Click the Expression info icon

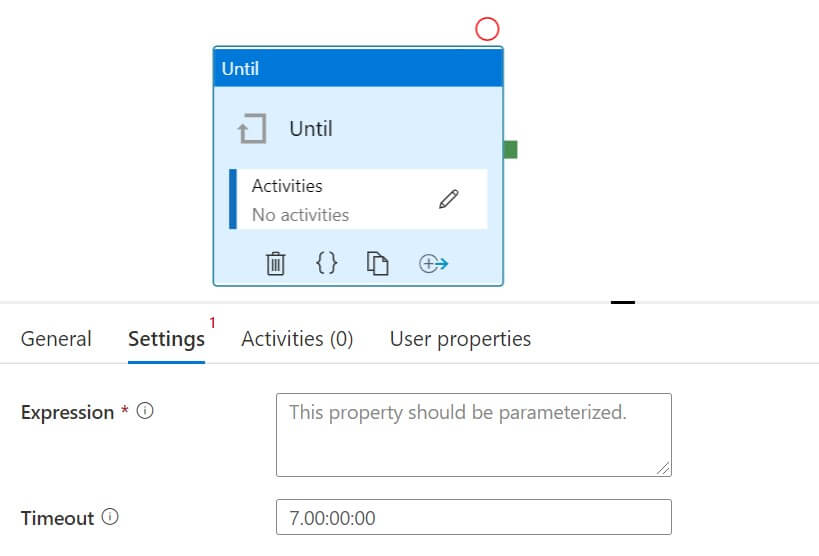click(x=145, y=411)
